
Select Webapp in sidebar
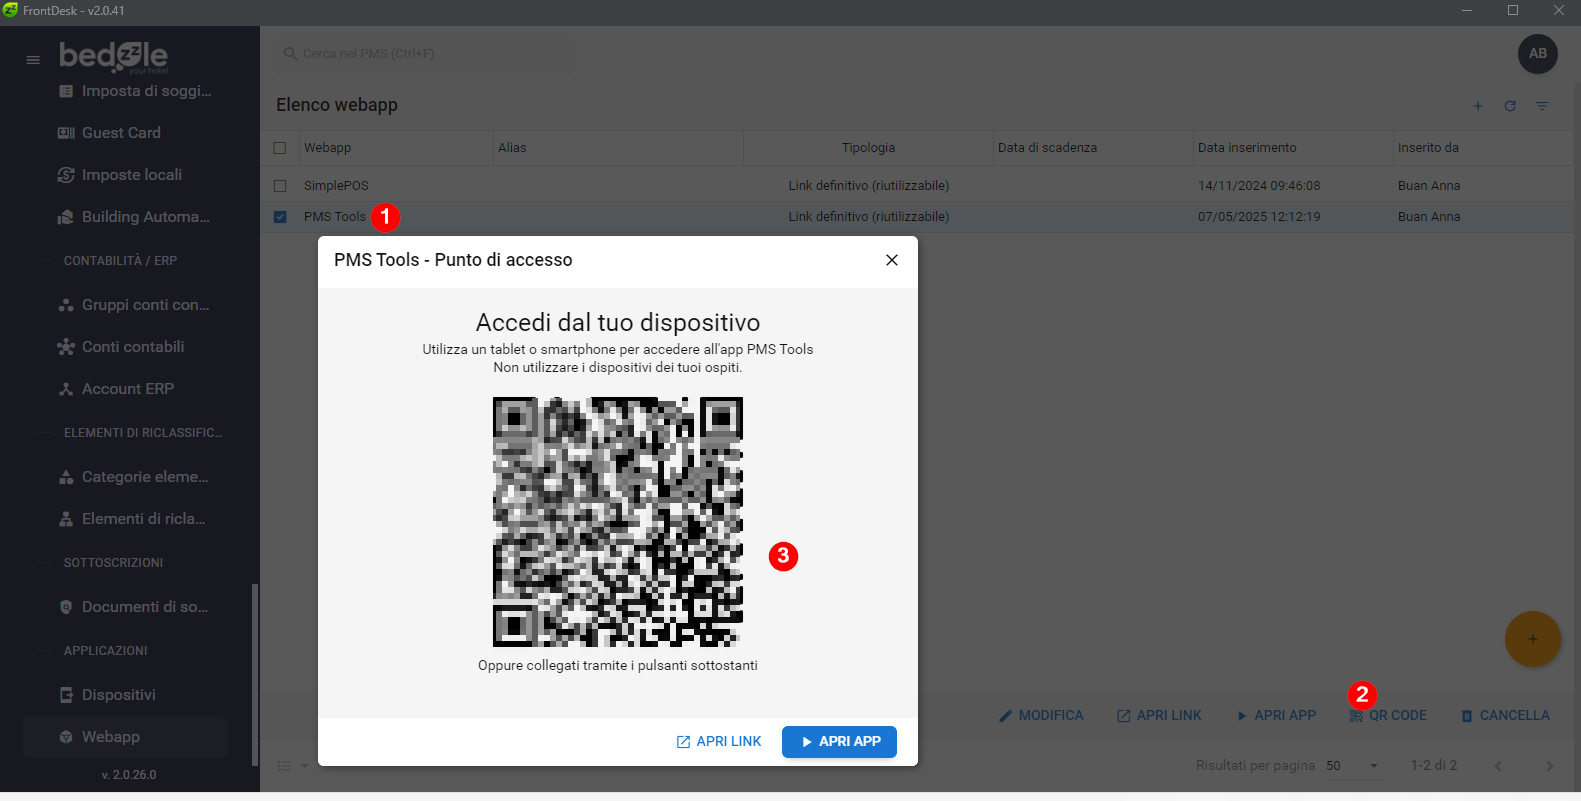[x=125, y=737]
